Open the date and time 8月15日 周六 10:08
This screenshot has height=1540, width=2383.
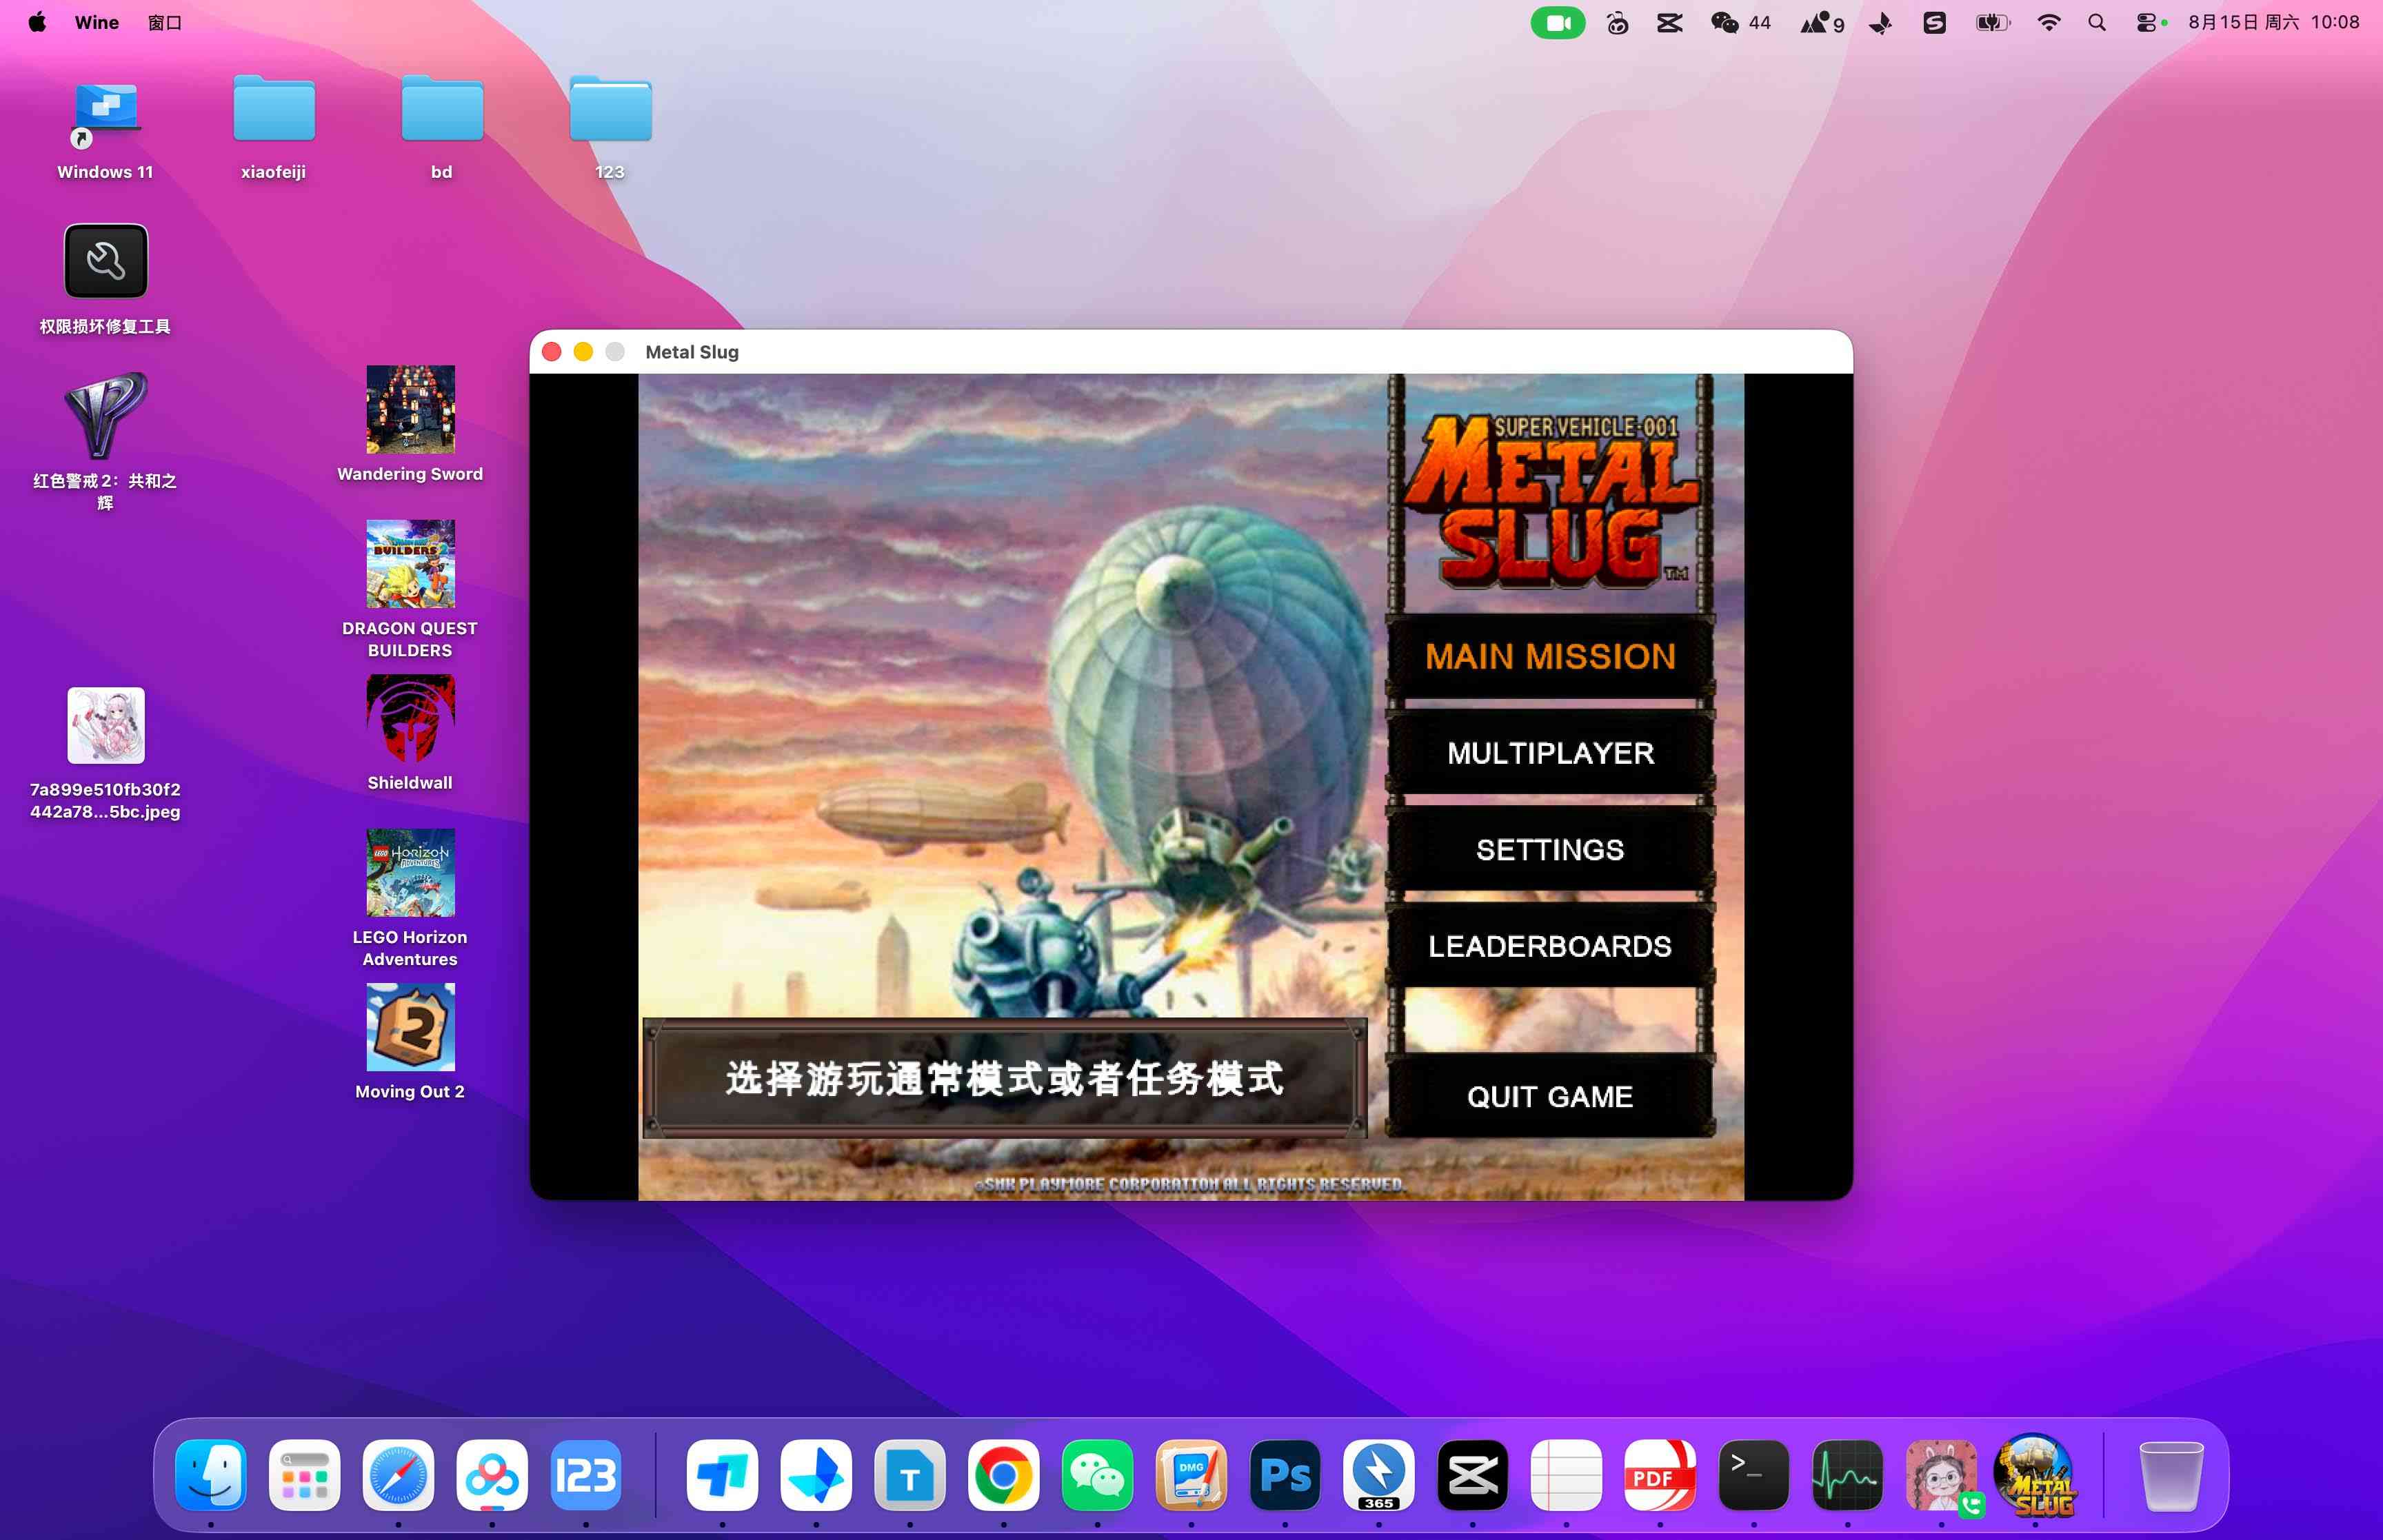(2273, 22)
